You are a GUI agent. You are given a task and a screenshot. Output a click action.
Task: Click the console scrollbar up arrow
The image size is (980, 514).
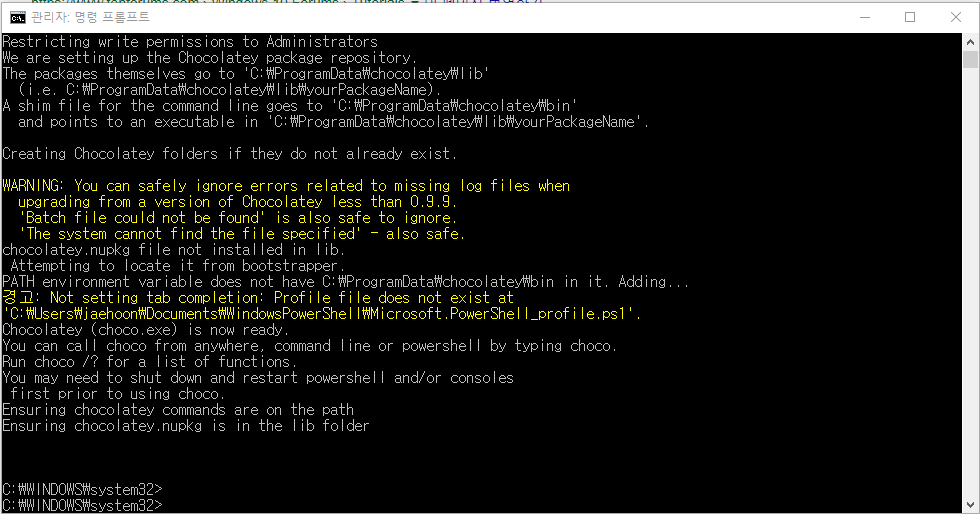pos(970,43)
